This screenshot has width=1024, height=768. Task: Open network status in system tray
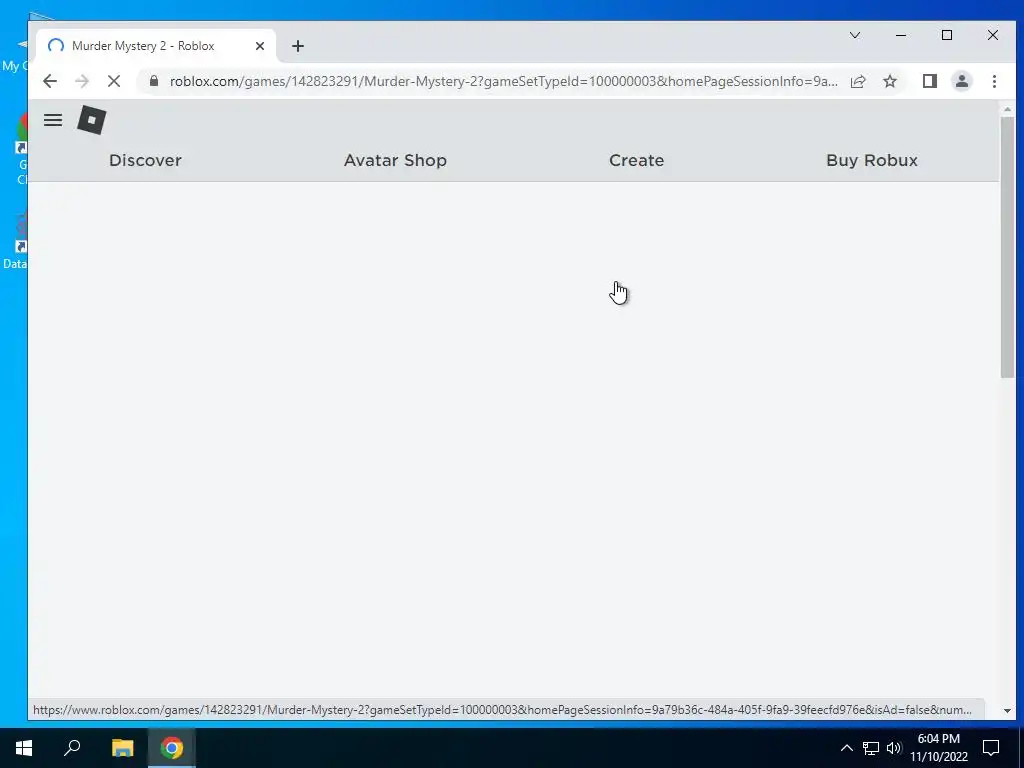tap(871, 748)
